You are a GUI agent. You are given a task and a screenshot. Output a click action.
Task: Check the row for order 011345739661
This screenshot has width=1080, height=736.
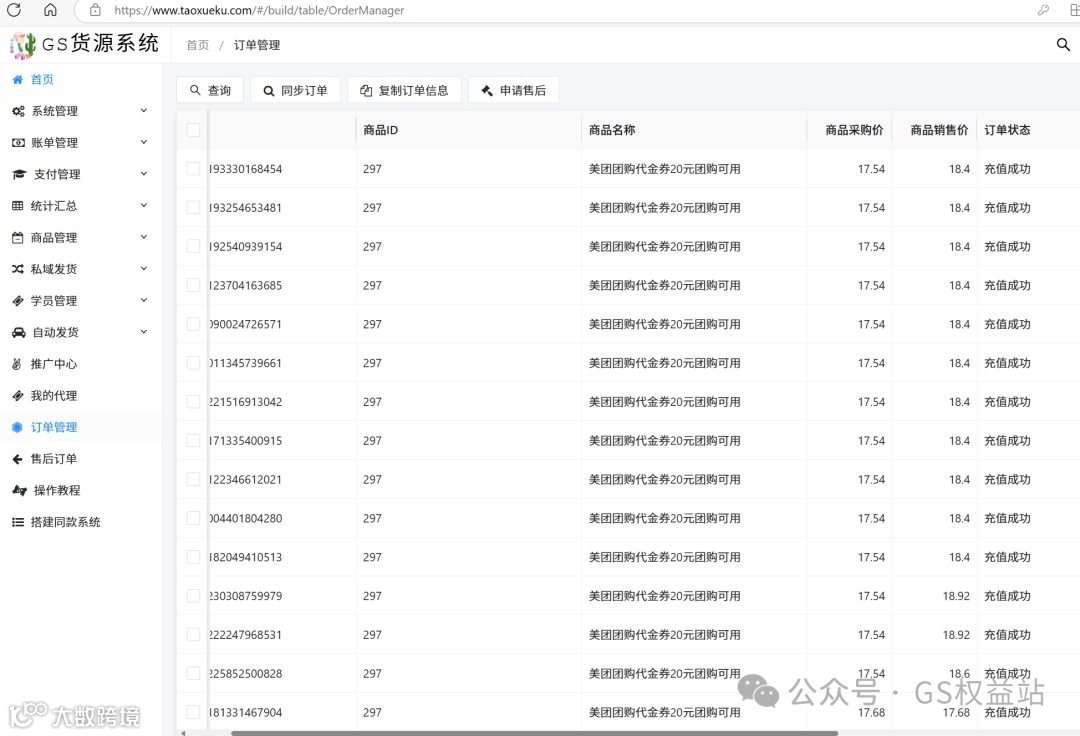pos(194,363)
